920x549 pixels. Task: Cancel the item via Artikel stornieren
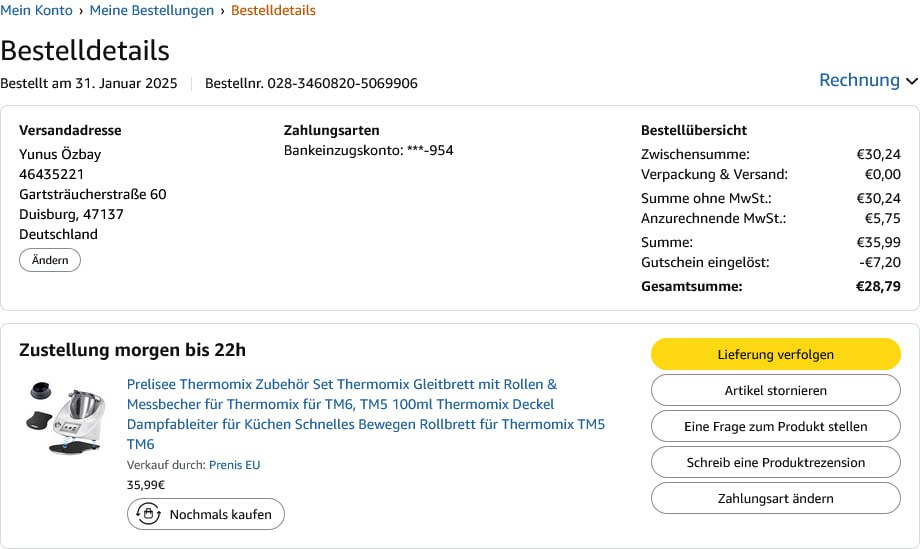pyautogui.click(x=775, y=390)
